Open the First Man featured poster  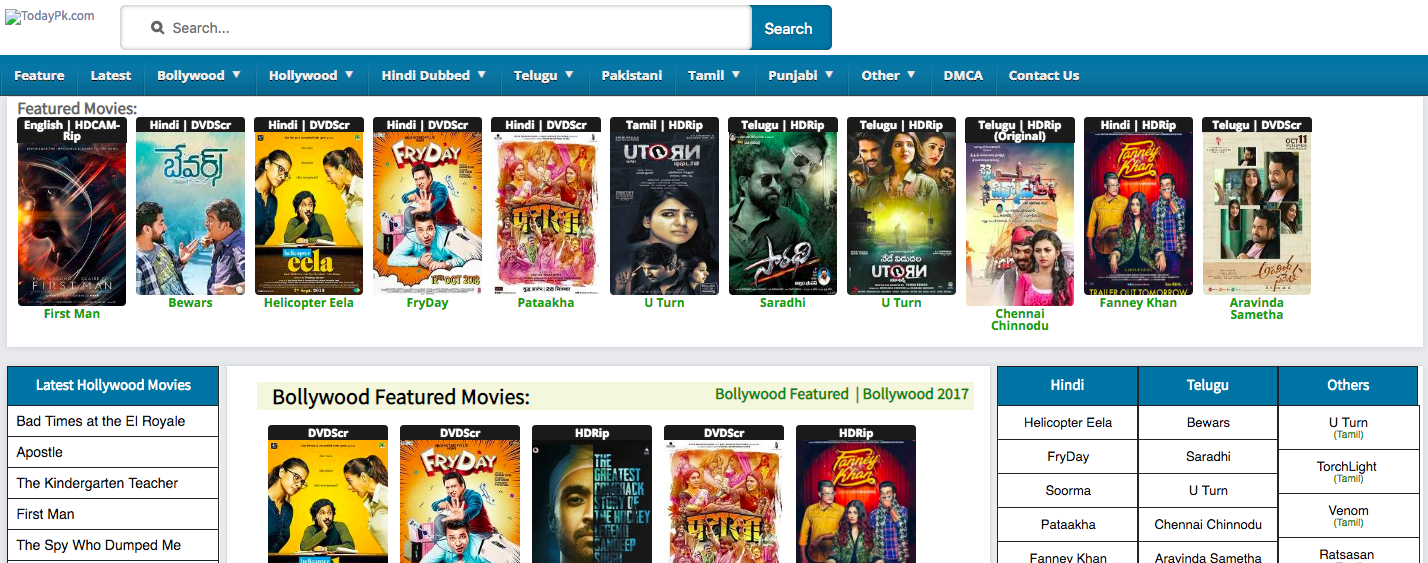72,219
